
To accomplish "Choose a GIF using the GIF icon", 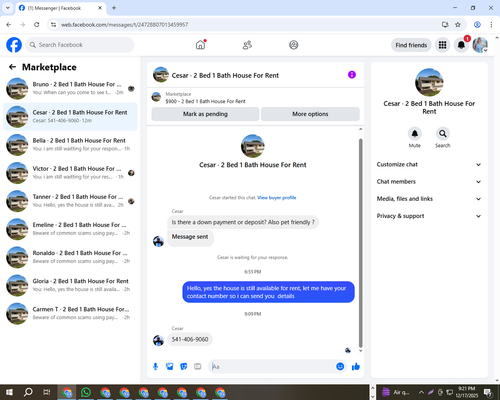I will [x=198, y=367].
